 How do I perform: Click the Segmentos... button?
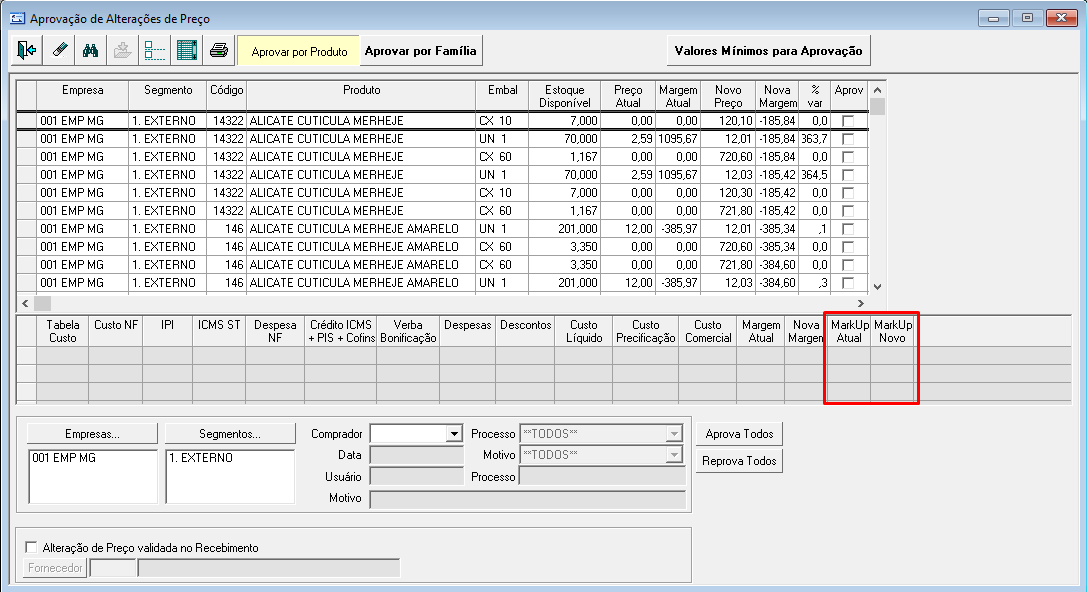point(229,434)
